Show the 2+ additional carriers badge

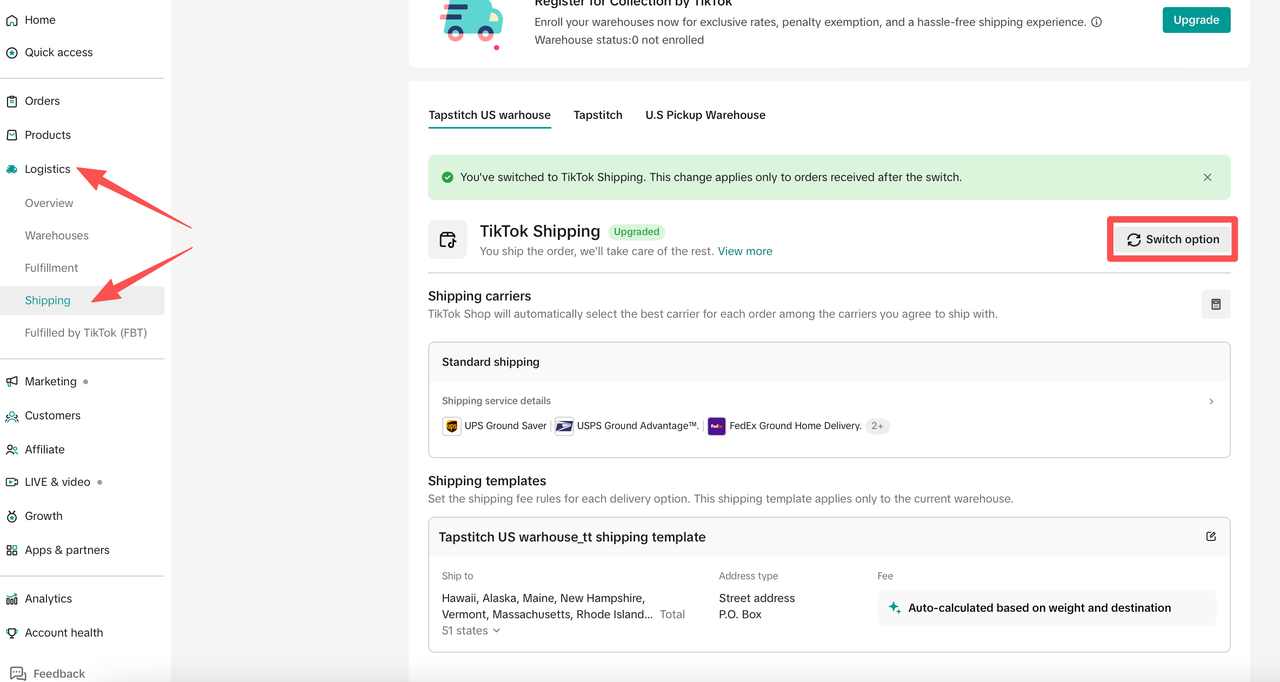(x=877, y=426)
